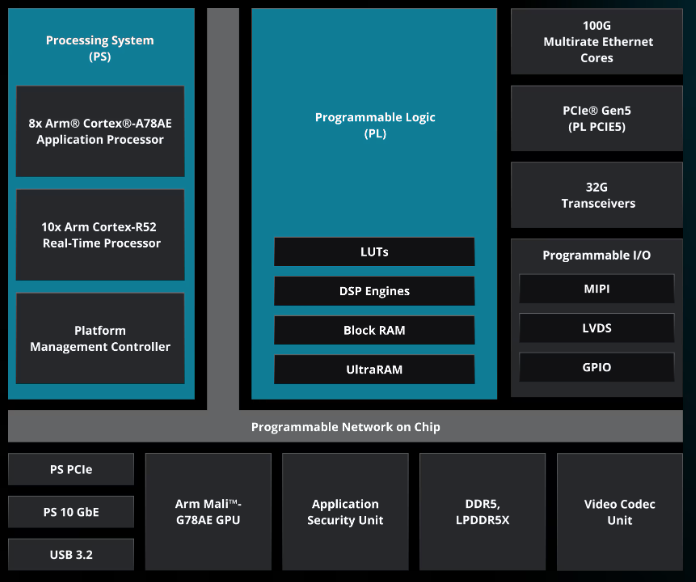Click the Video Codec Unit block
The image size is (696, 582).
point(619,511)
